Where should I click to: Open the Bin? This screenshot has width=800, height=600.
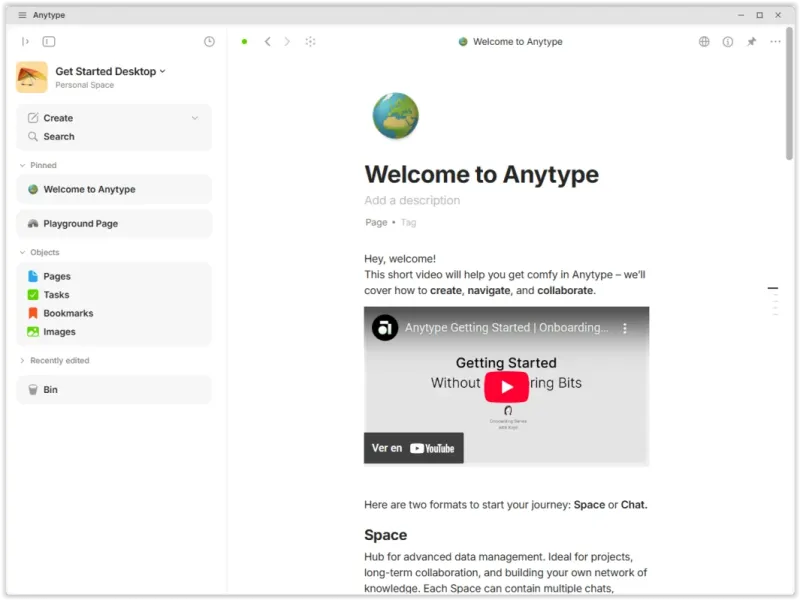(x=114, y=389)
